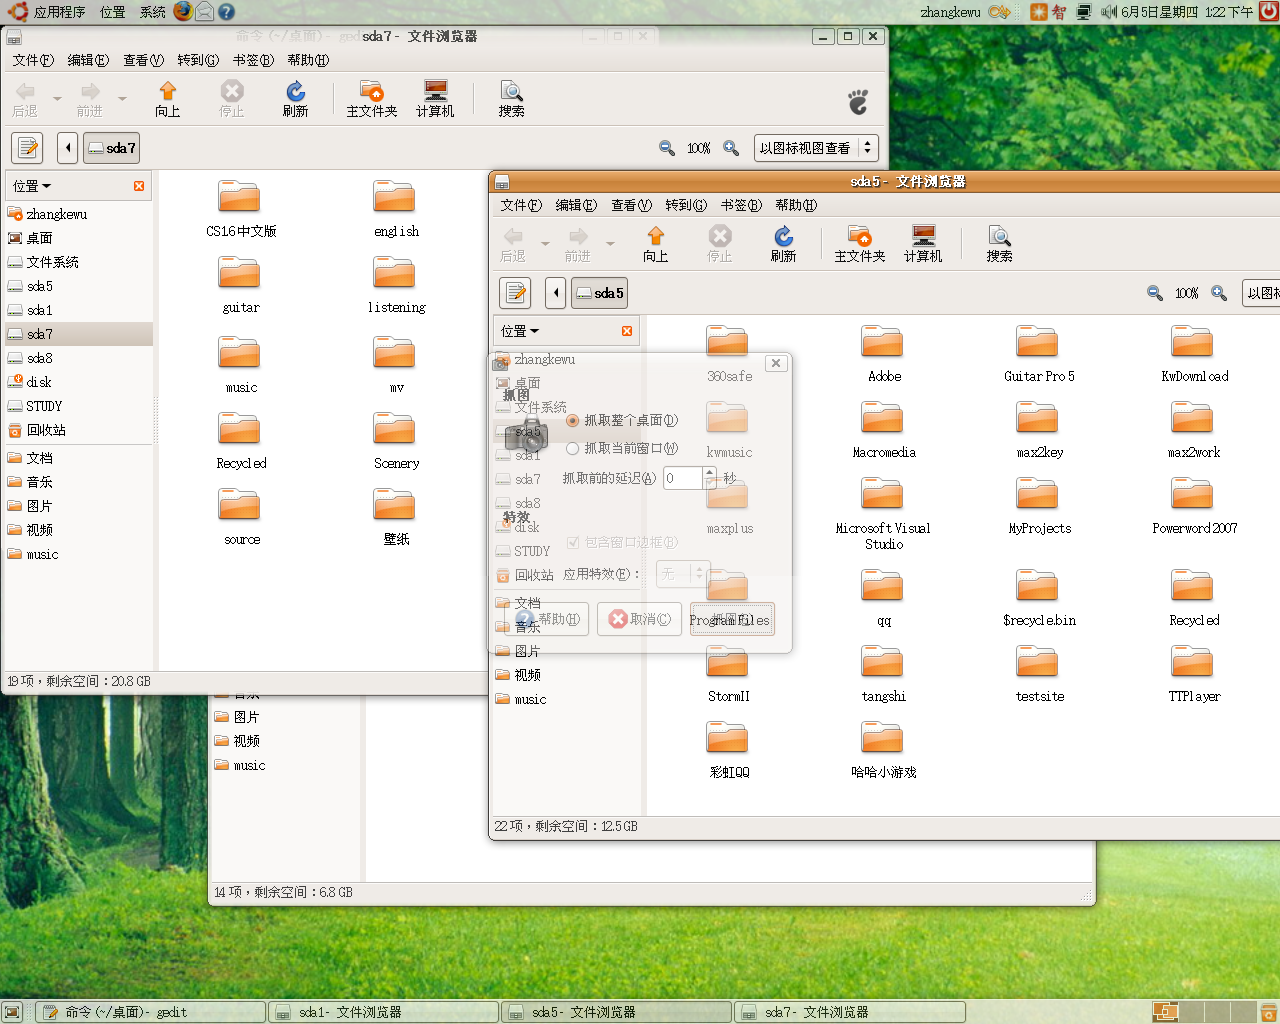Zoom in with magnifier in sda5 window
The height and width of the screenshot is (1024, 1280).
point(1219,293)
